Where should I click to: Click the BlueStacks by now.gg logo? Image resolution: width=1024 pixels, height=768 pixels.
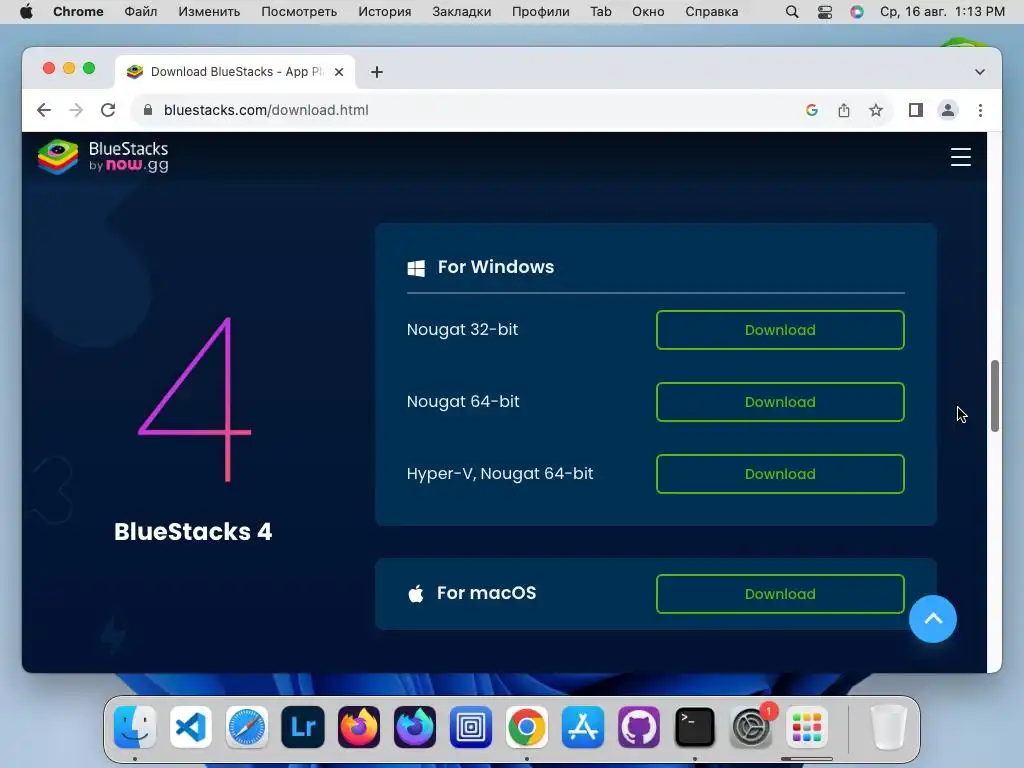(x=103, y=157)
